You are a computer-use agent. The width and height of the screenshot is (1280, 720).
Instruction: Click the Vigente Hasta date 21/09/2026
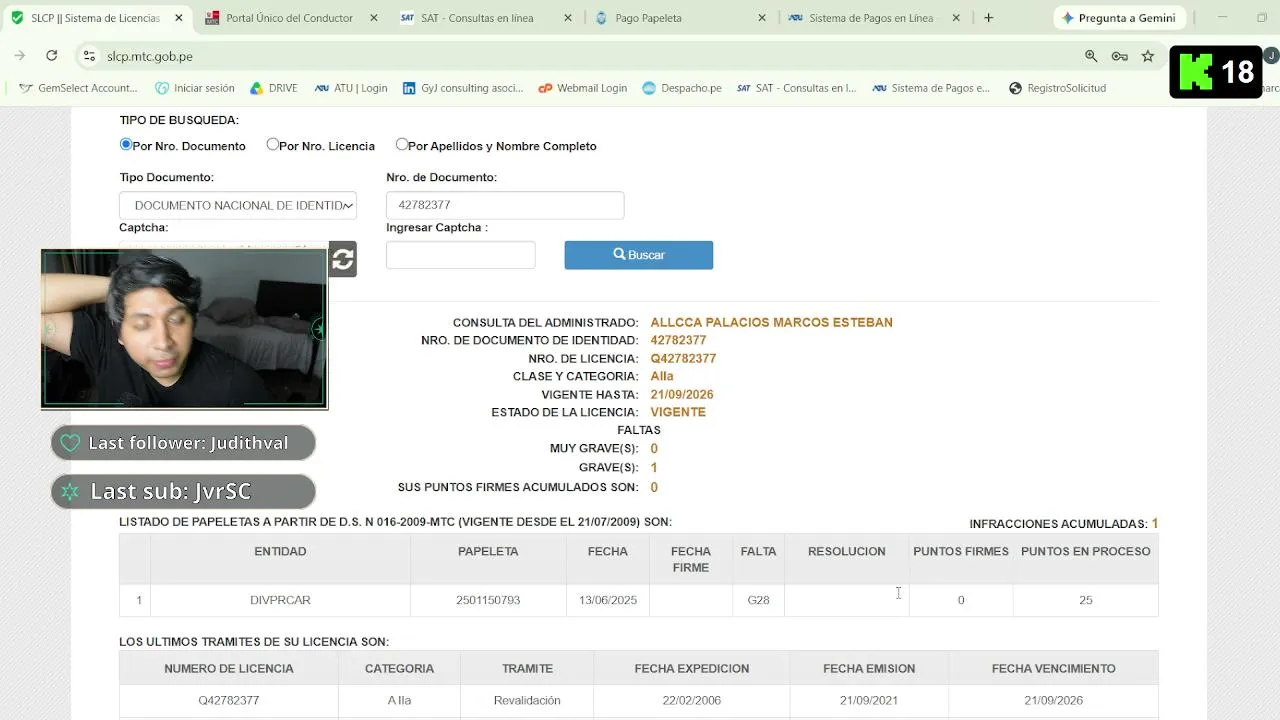tap(682, 394)
